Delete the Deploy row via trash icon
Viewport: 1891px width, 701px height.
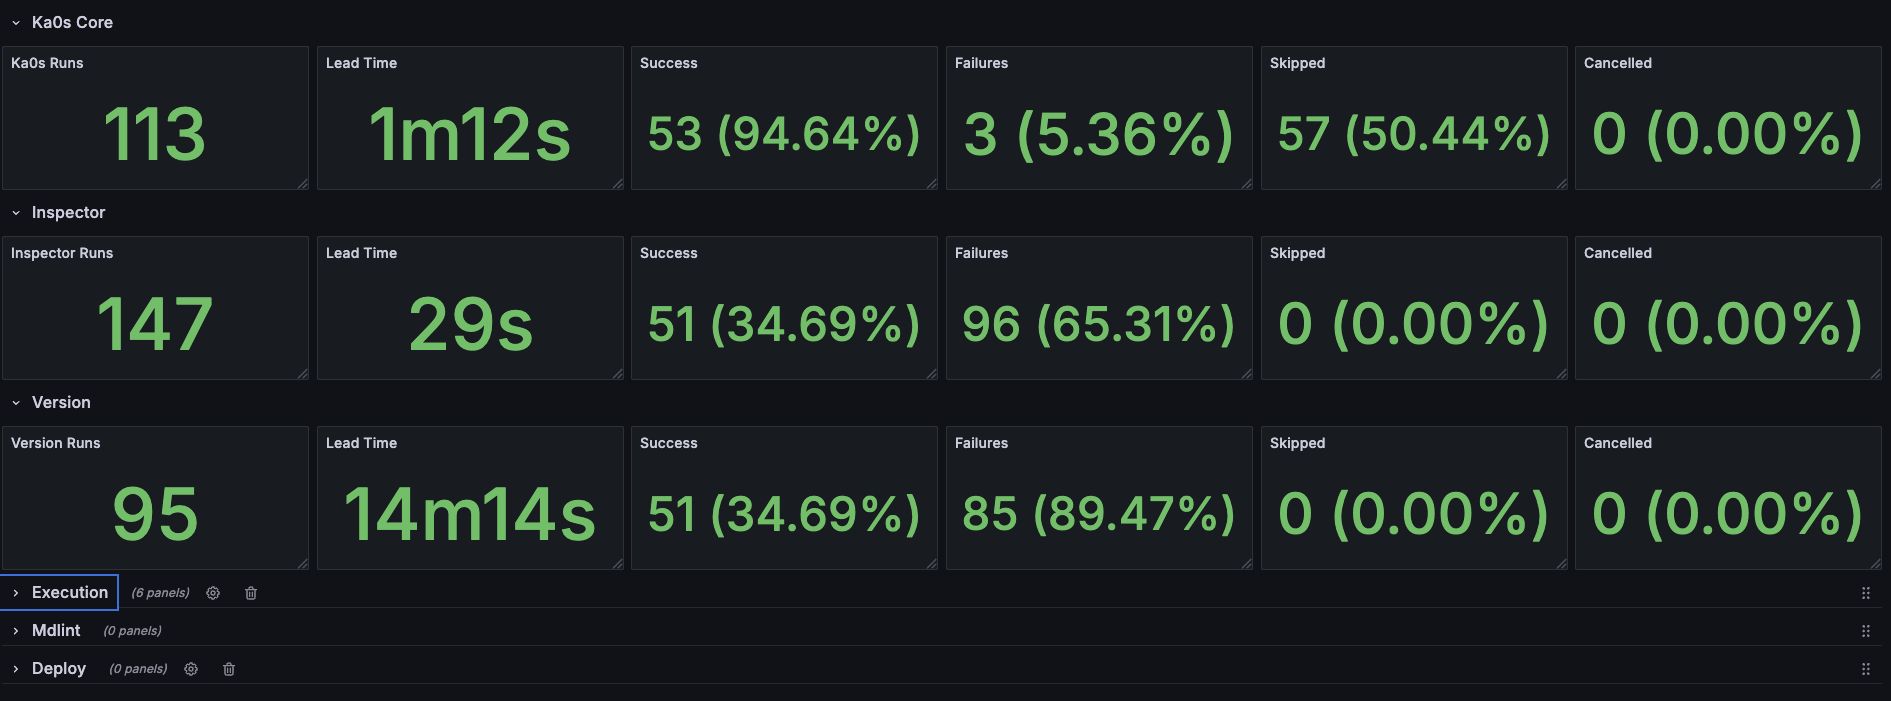pyautogui.click(x=229, y=669)
